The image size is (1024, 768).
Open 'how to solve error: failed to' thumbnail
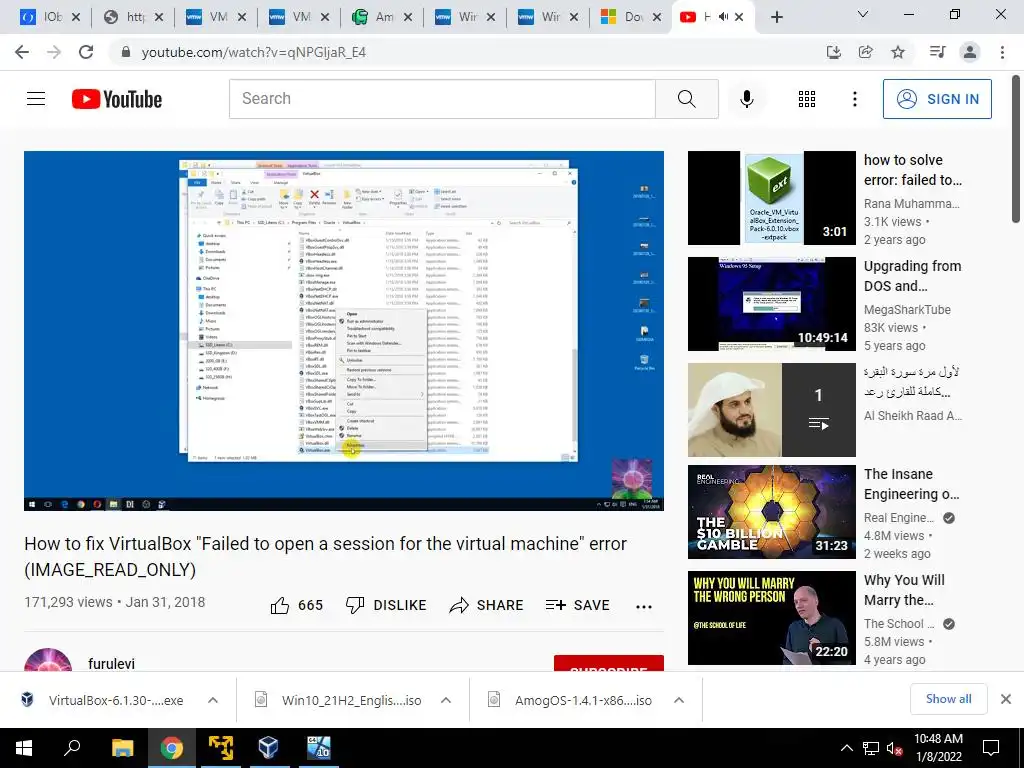pos(771,198)
